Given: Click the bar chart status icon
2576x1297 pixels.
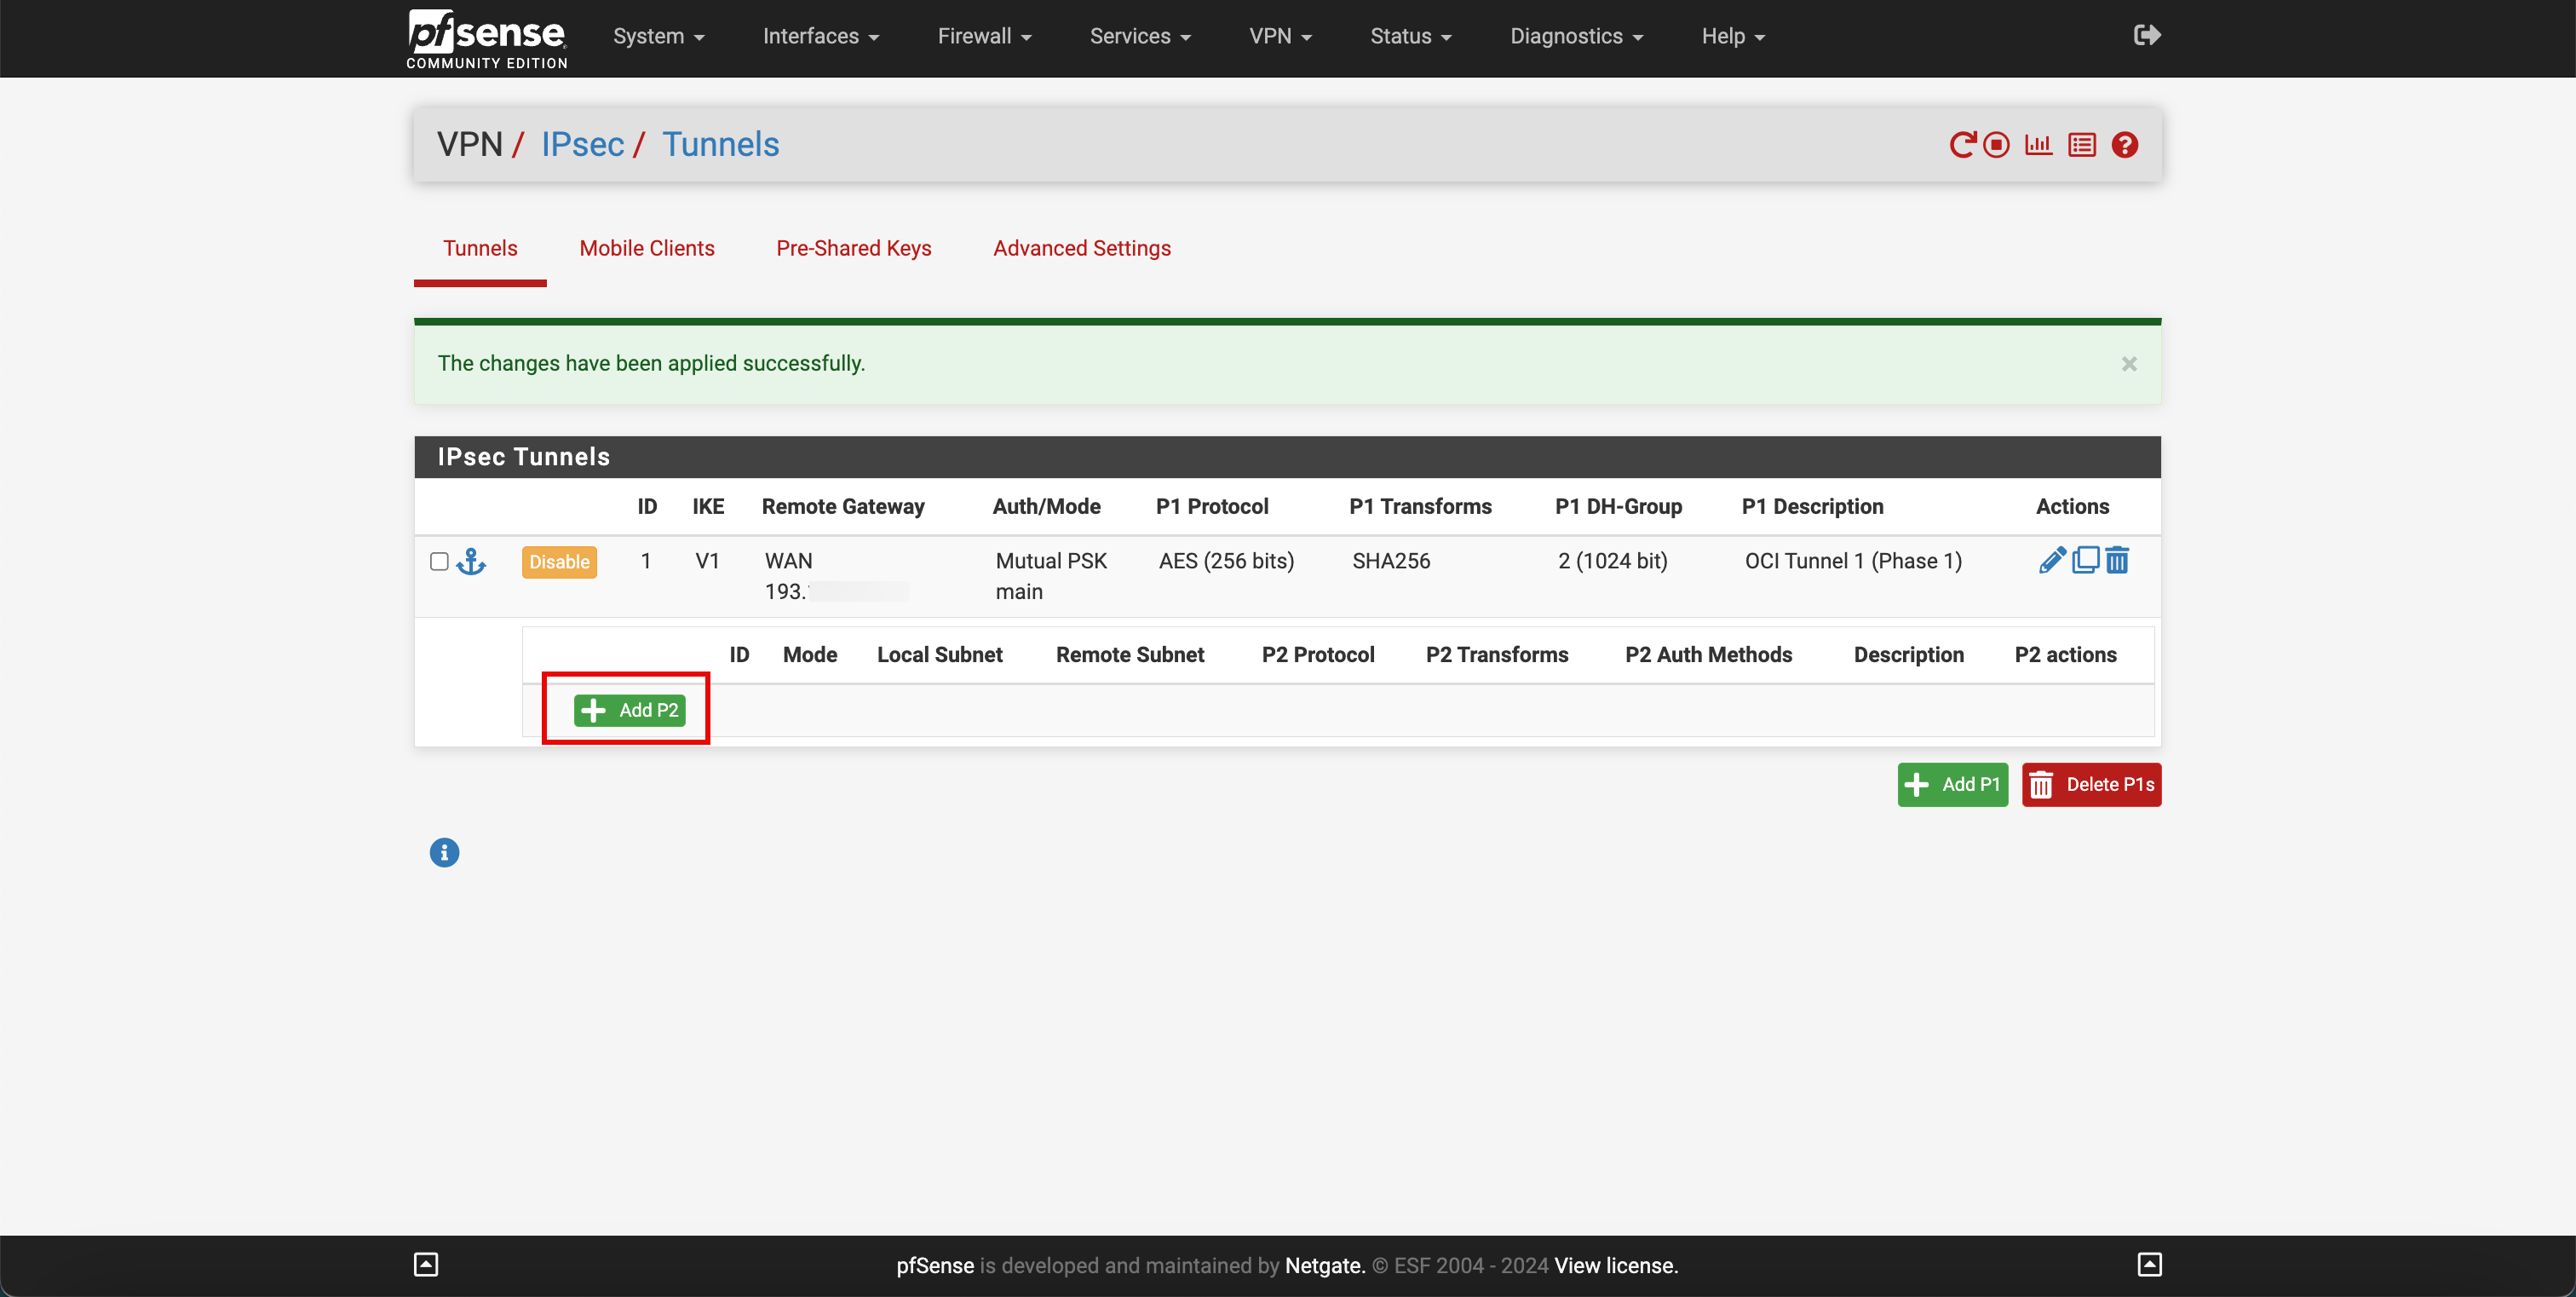Looking at the screenshot, I should click(x=2038, y=146).
